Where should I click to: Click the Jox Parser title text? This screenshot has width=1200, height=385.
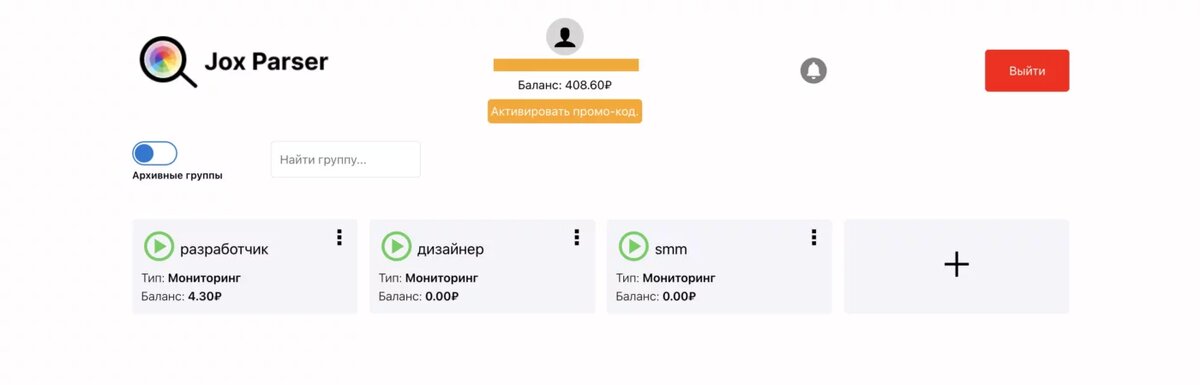(266, 62)
